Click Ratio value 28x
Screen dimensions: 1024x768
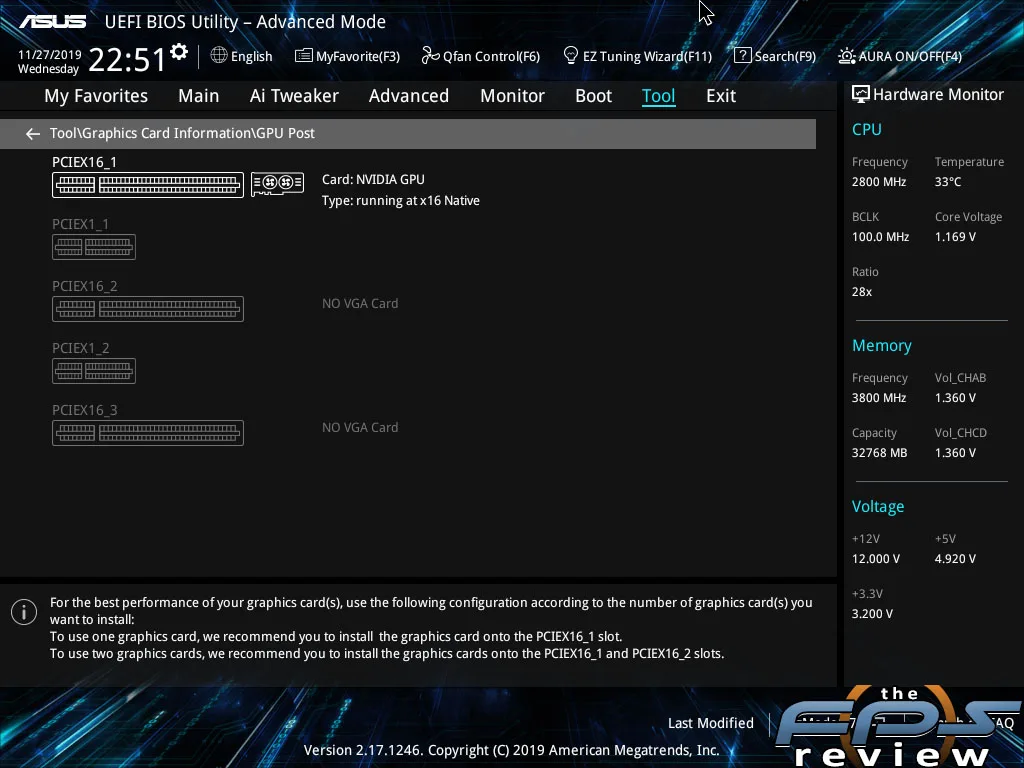point(862,292)
